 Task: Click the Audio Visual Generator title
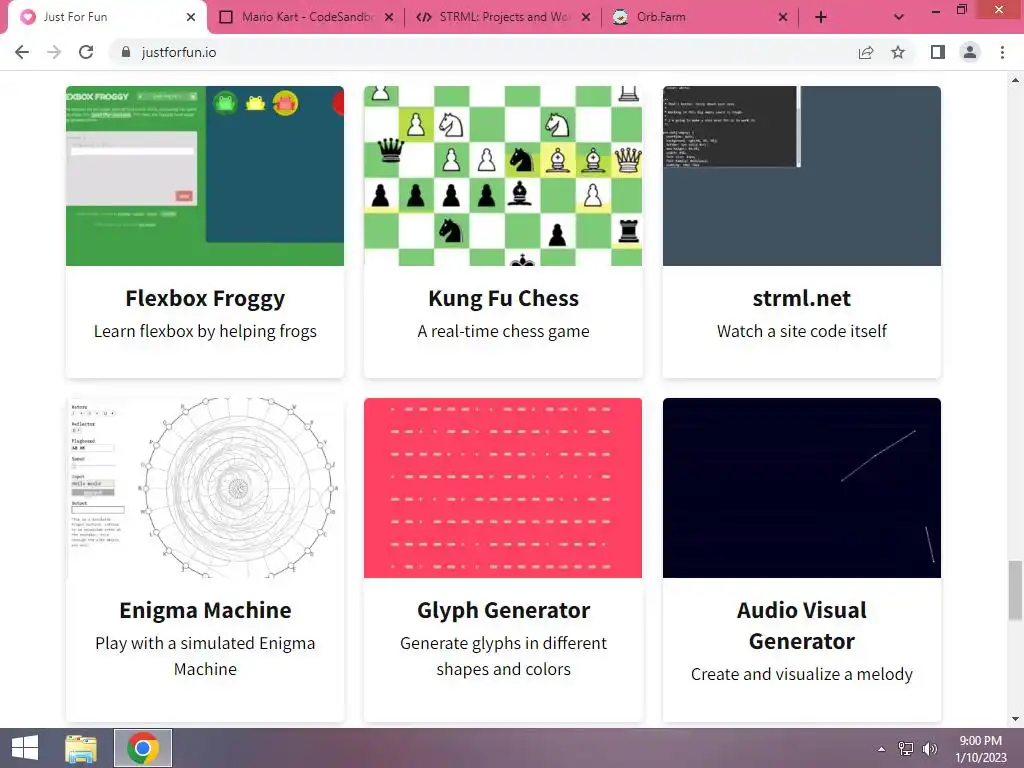pyautogui.click(x=802, y=626)
